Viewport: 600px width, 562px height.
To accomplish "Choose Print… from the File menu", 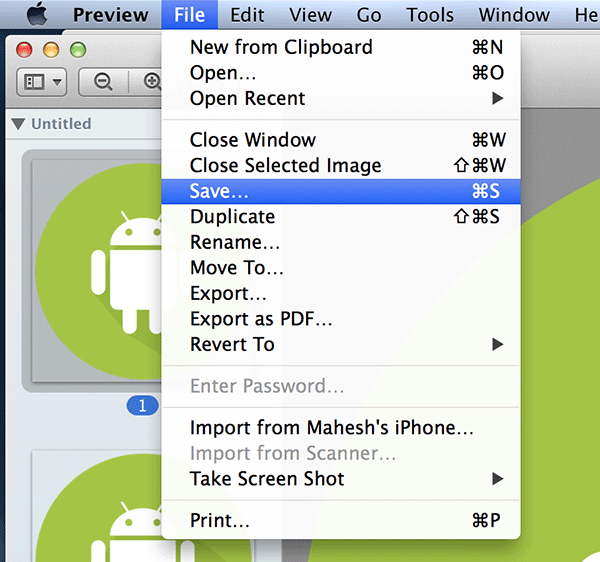I will pyautogui.click(x=341, y=520).
